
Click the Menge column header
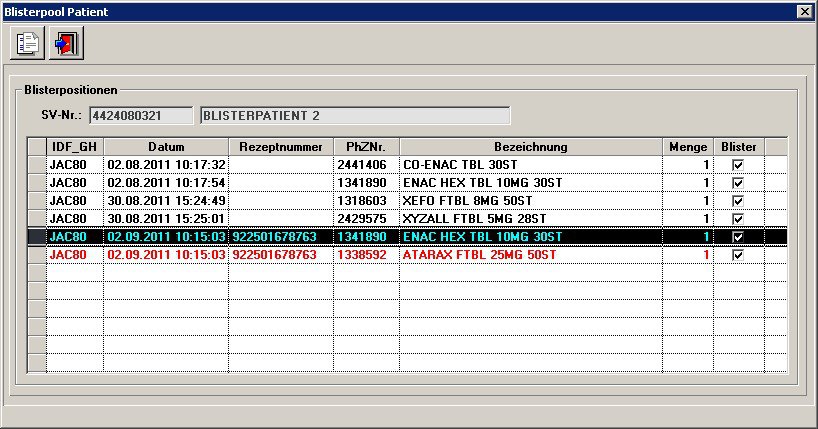687,147
